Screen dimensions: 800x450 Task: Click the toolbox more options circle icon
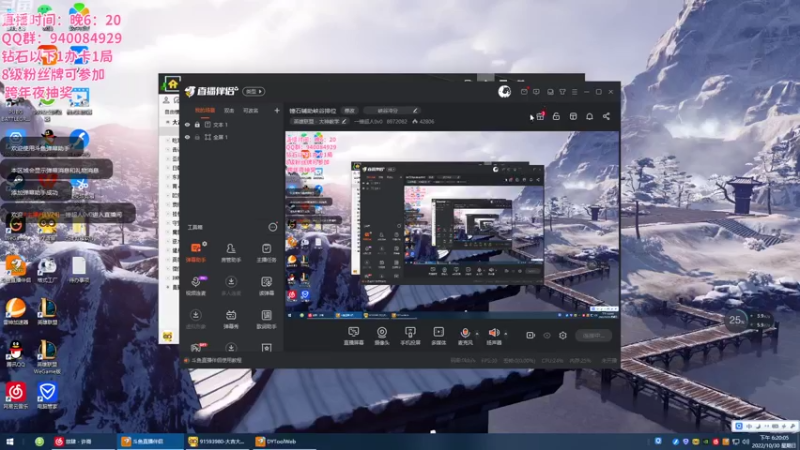(x=273, y=227)
